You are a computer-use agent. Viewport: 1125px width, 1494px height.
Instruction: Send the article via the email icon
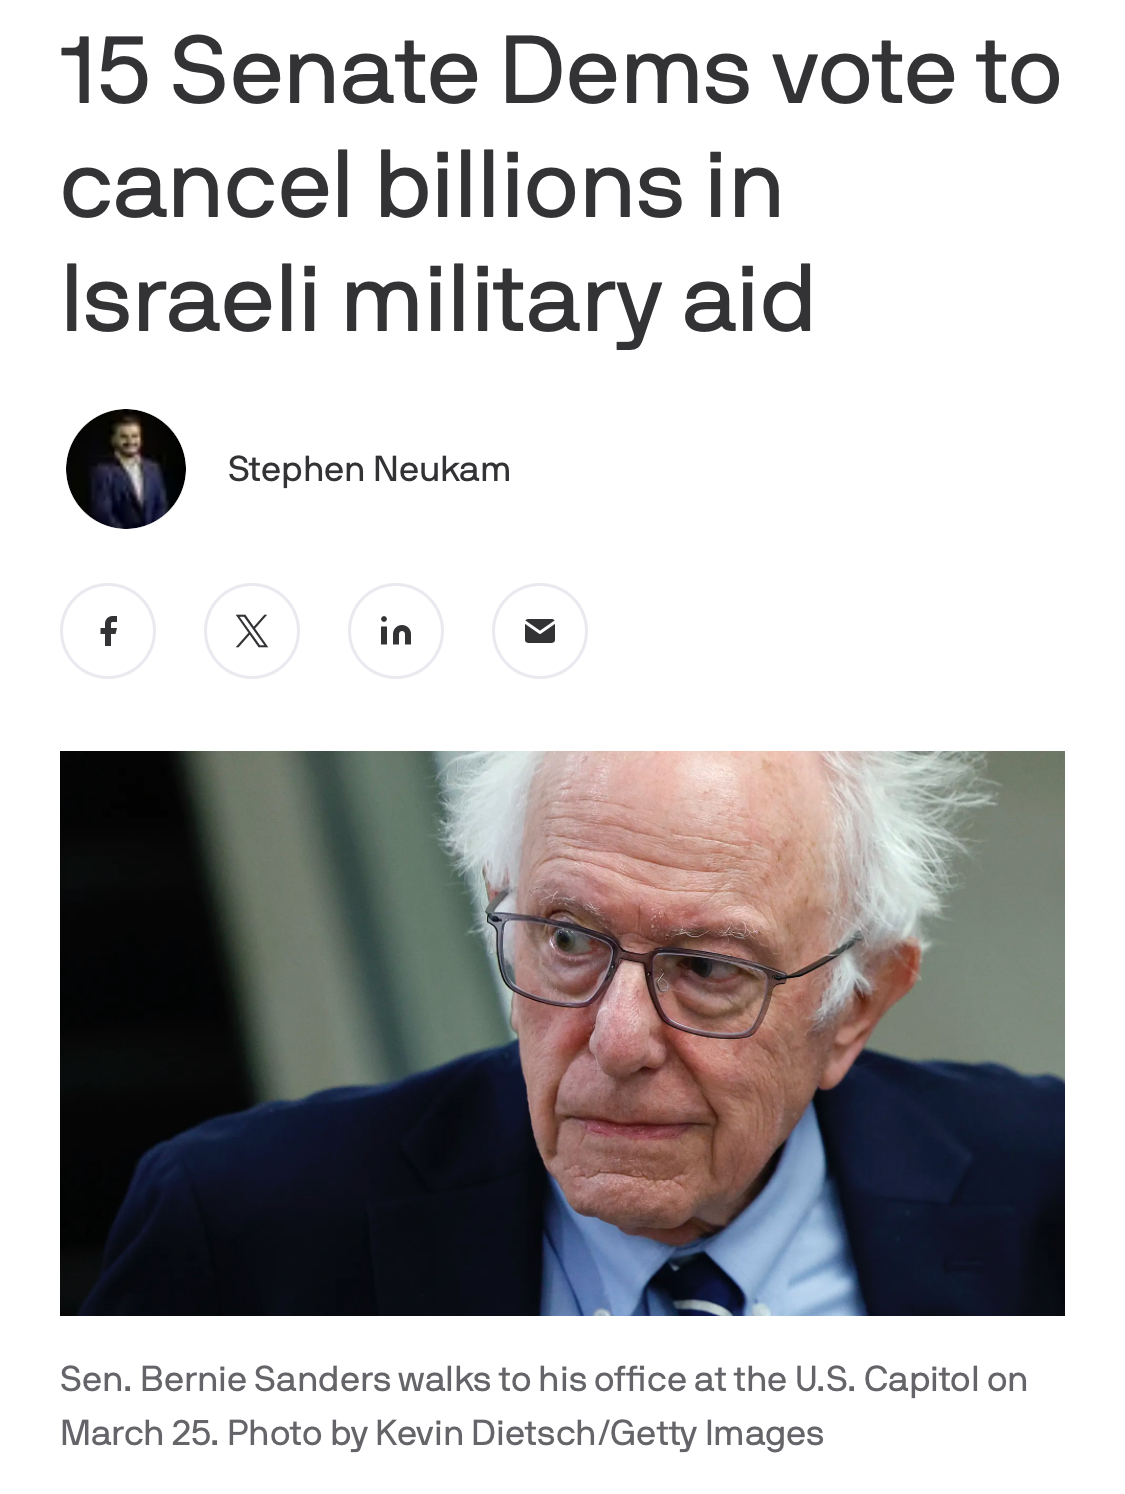(x=540, y=631)
